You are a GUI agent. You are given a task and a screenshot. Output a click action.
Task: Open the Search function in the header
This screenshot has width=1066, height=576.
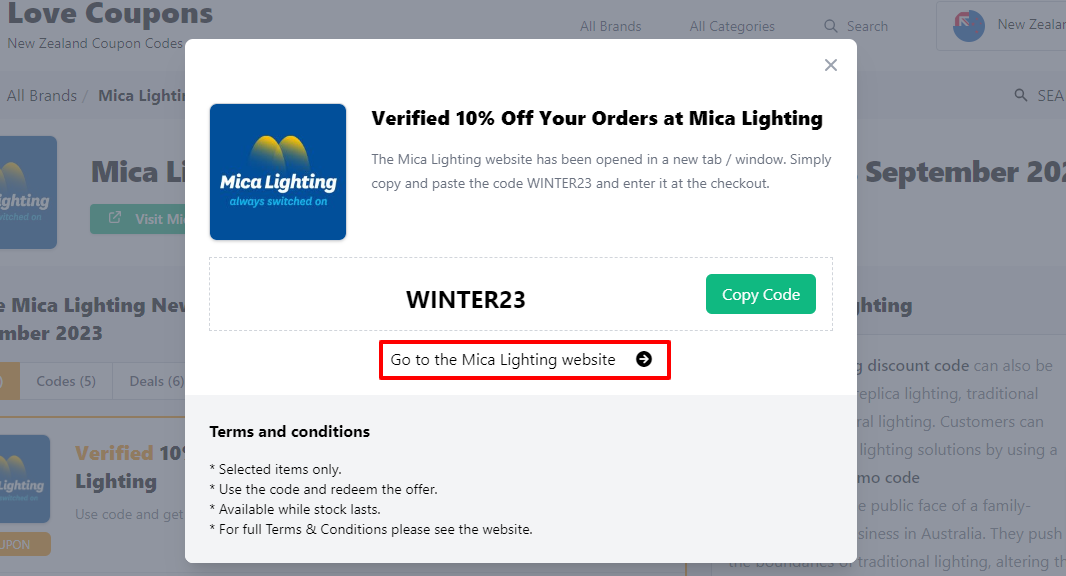pyautogui.click(x=855, y=26)
